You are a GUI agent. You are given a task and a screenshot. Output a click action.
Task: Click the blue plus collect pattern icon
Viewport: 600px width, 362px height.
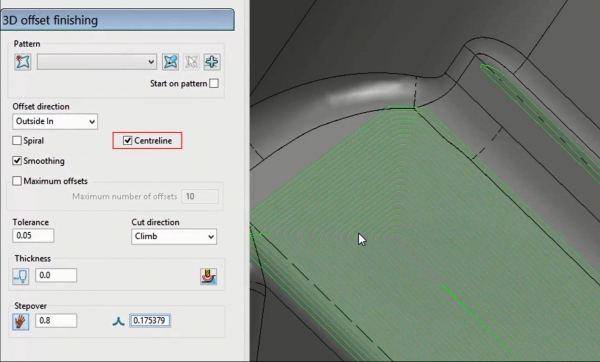click(212, 62)
